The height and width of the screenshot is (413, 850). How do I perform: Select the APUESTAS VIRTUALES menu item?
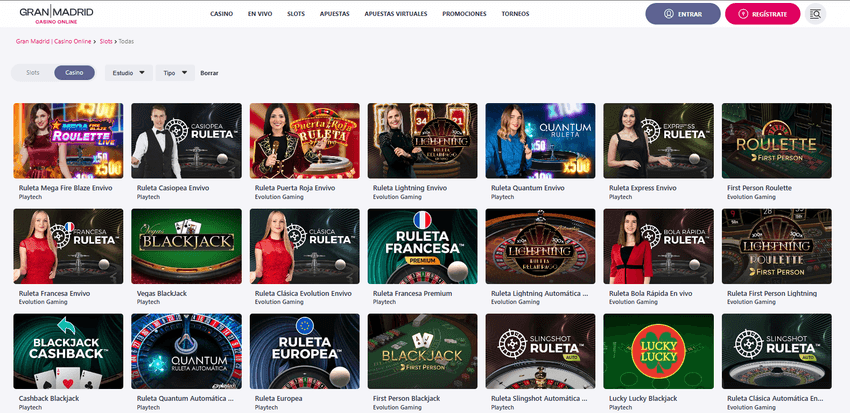click(396, 14)
